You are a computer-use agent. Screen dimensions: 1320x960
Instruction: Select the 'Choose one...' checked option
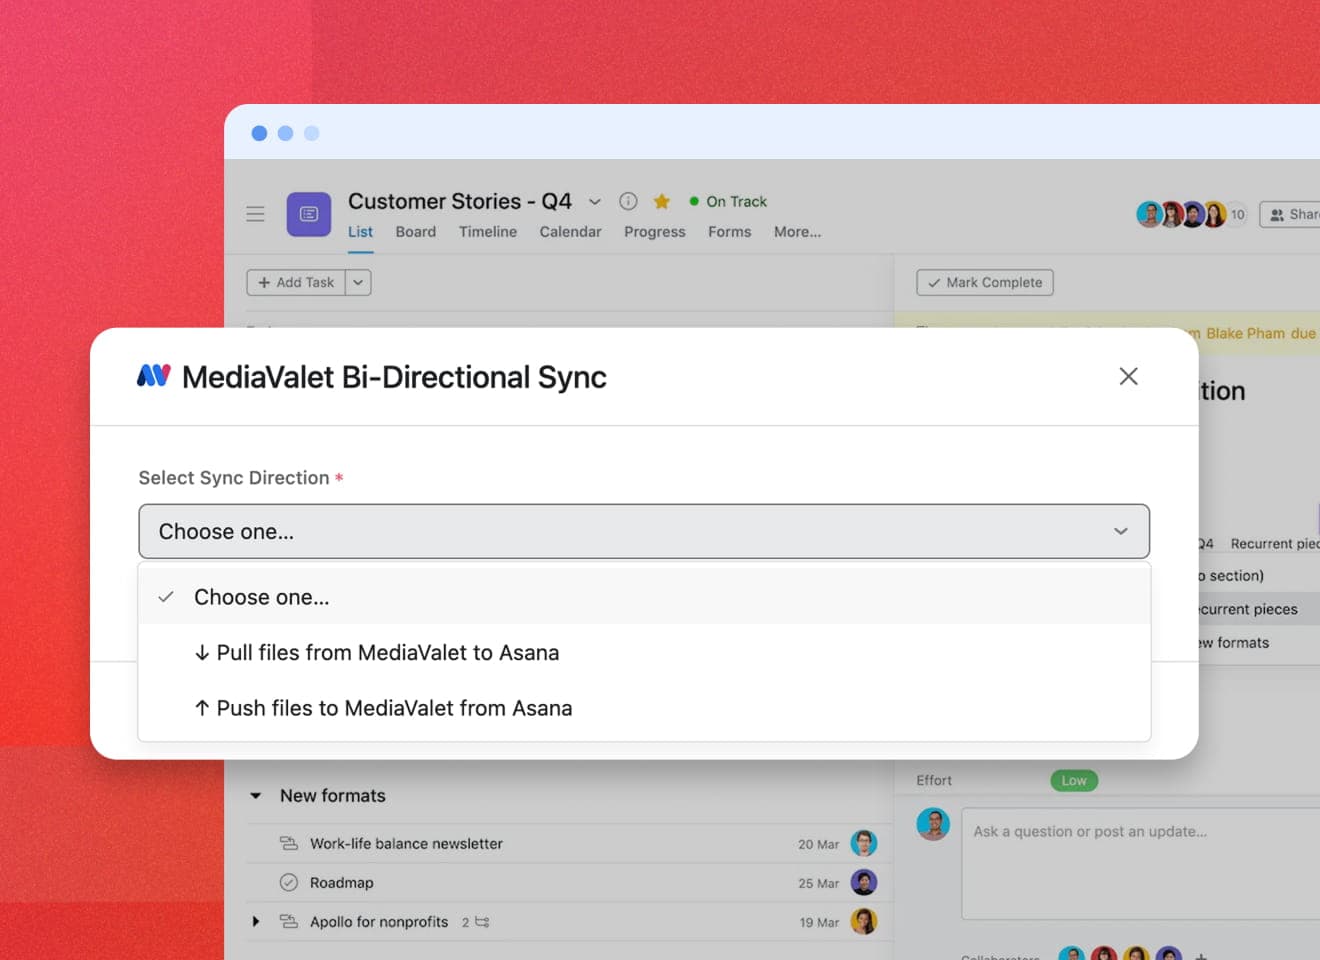click(644, 597)
